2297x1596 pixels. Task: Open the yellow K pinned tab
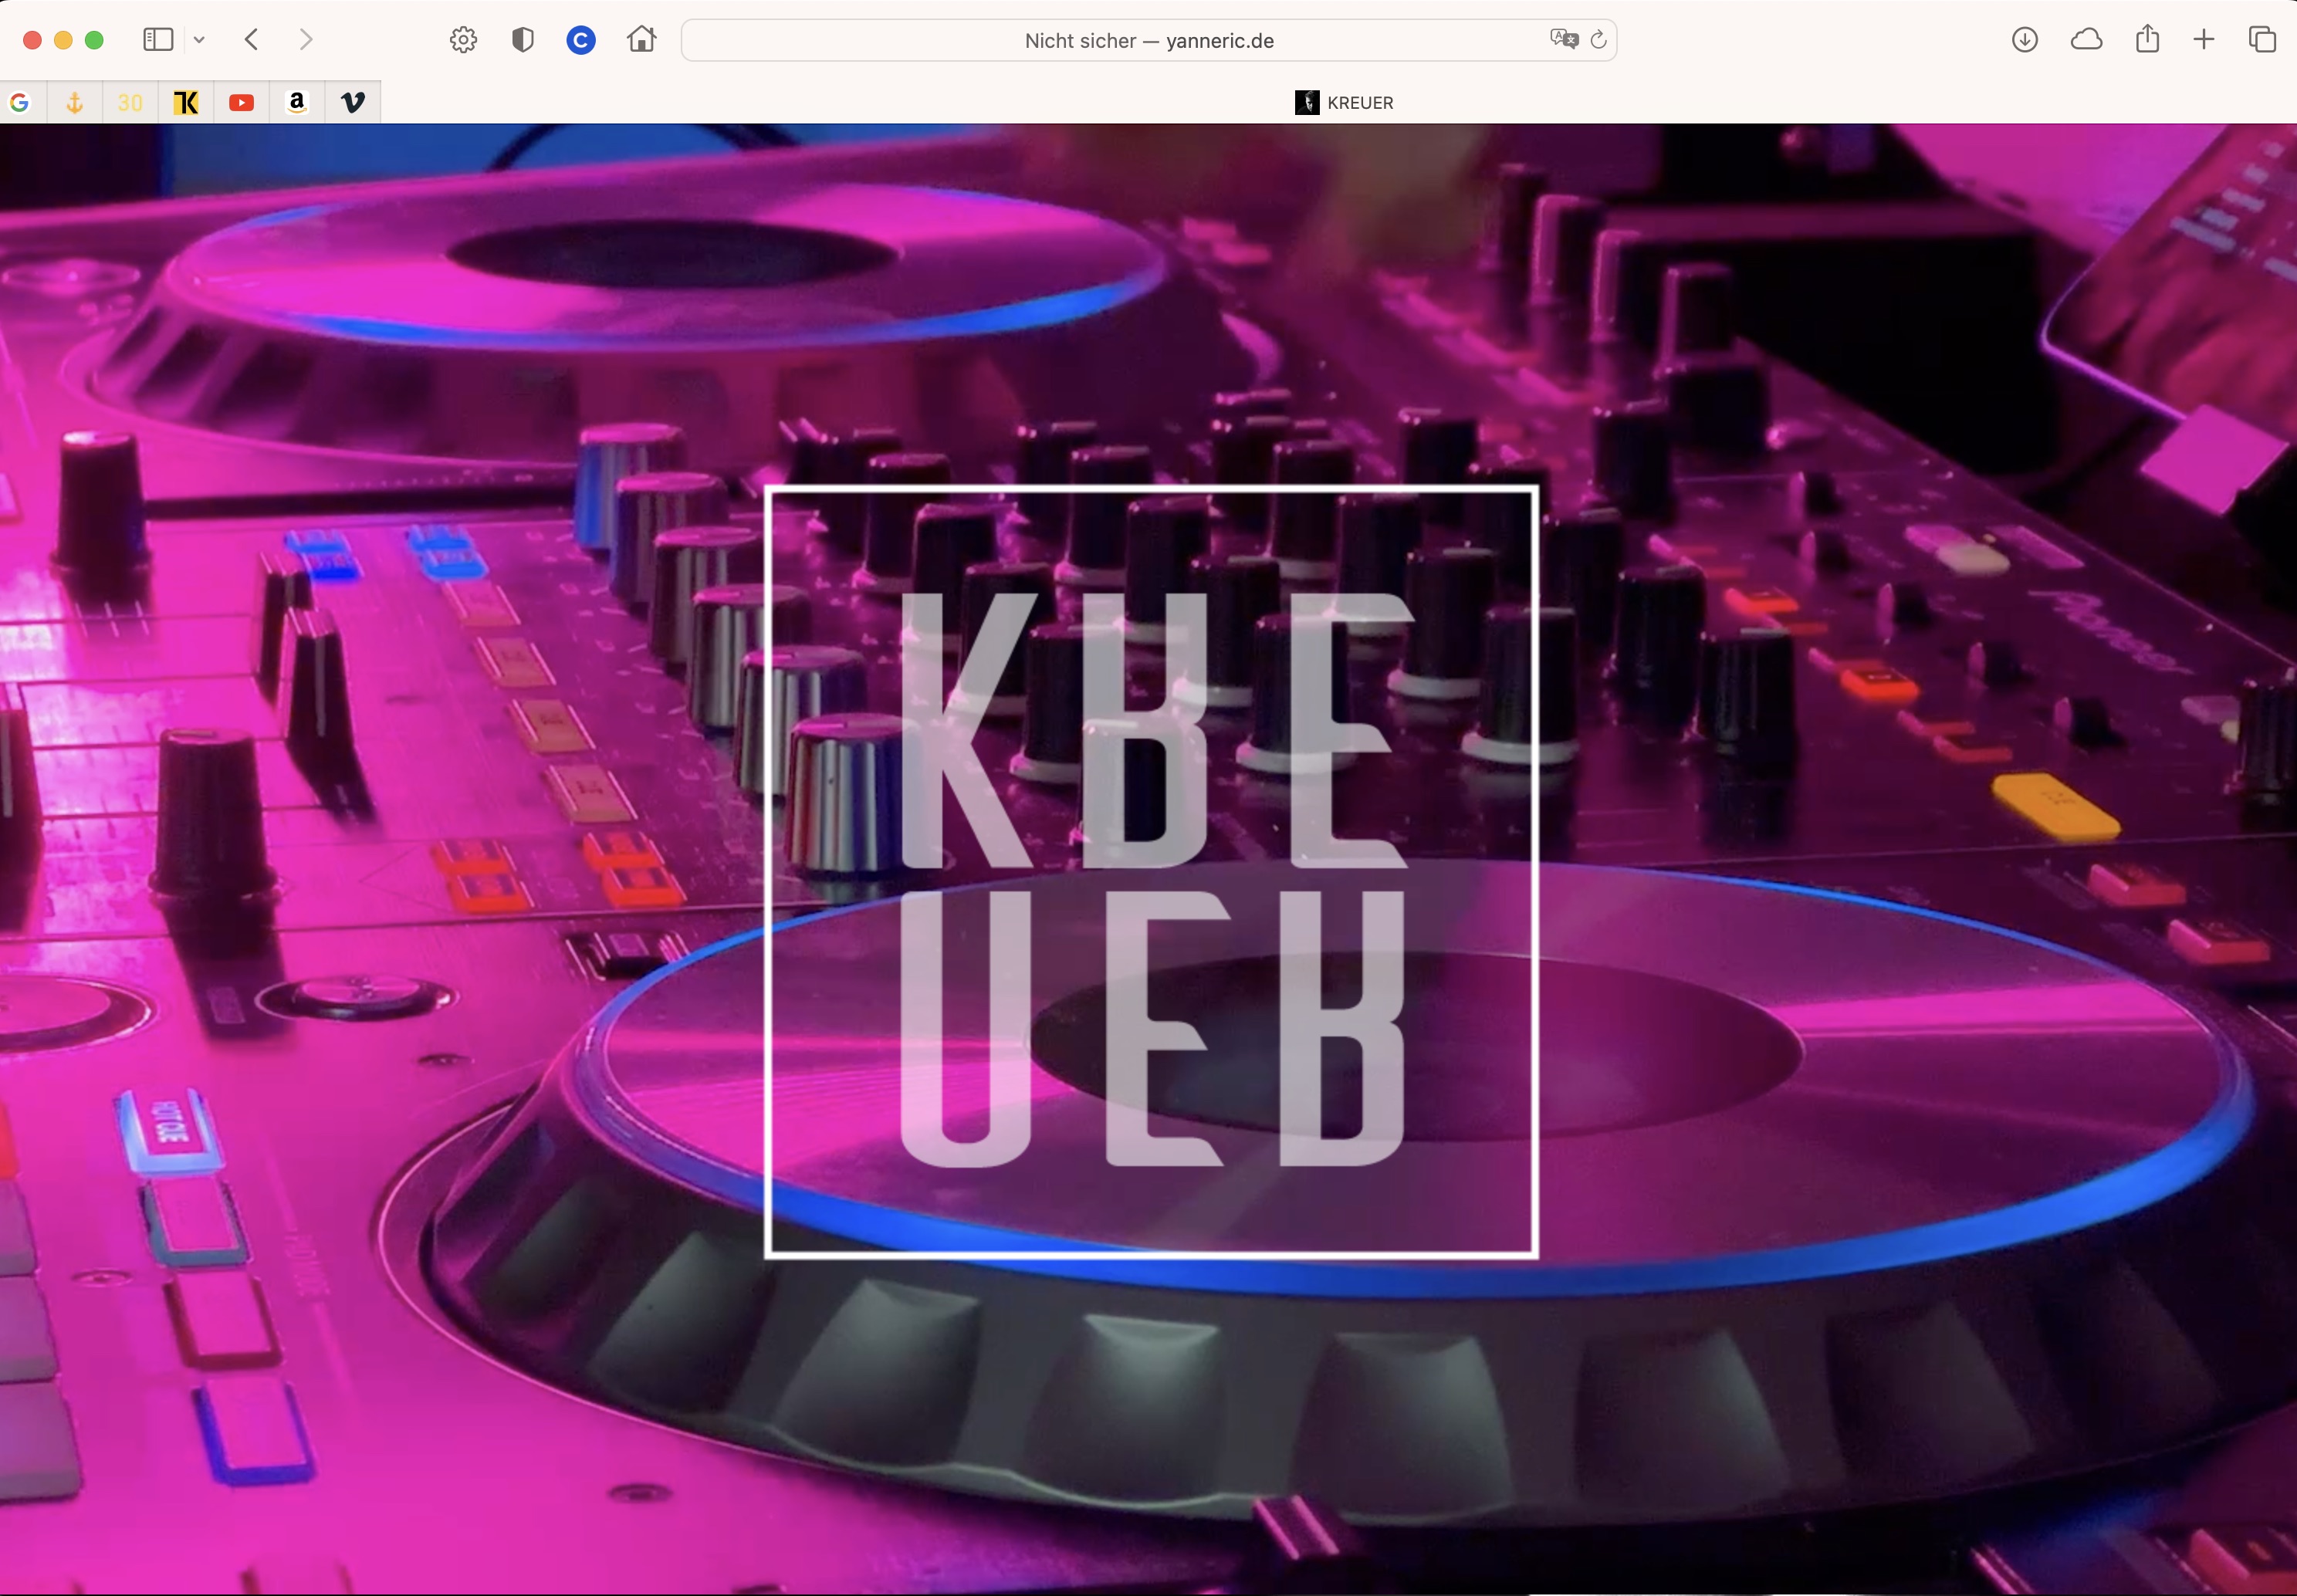(x=186, y=102)
